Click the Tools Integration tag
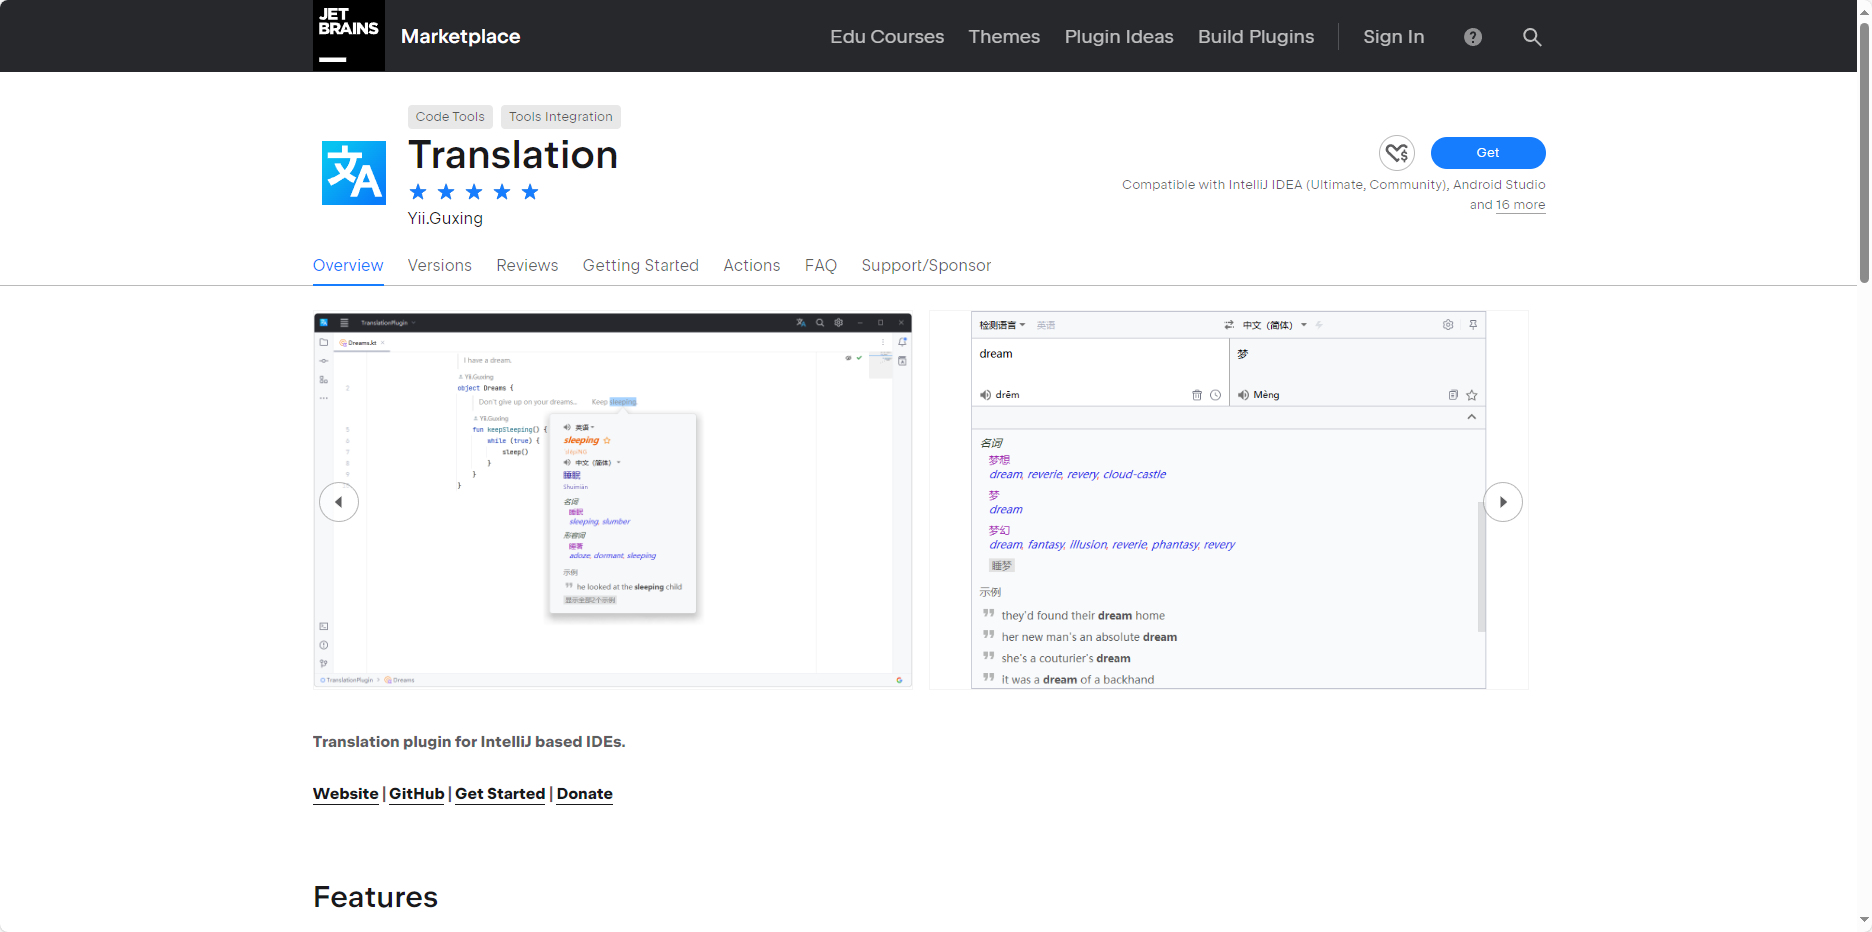 [561, 117]
